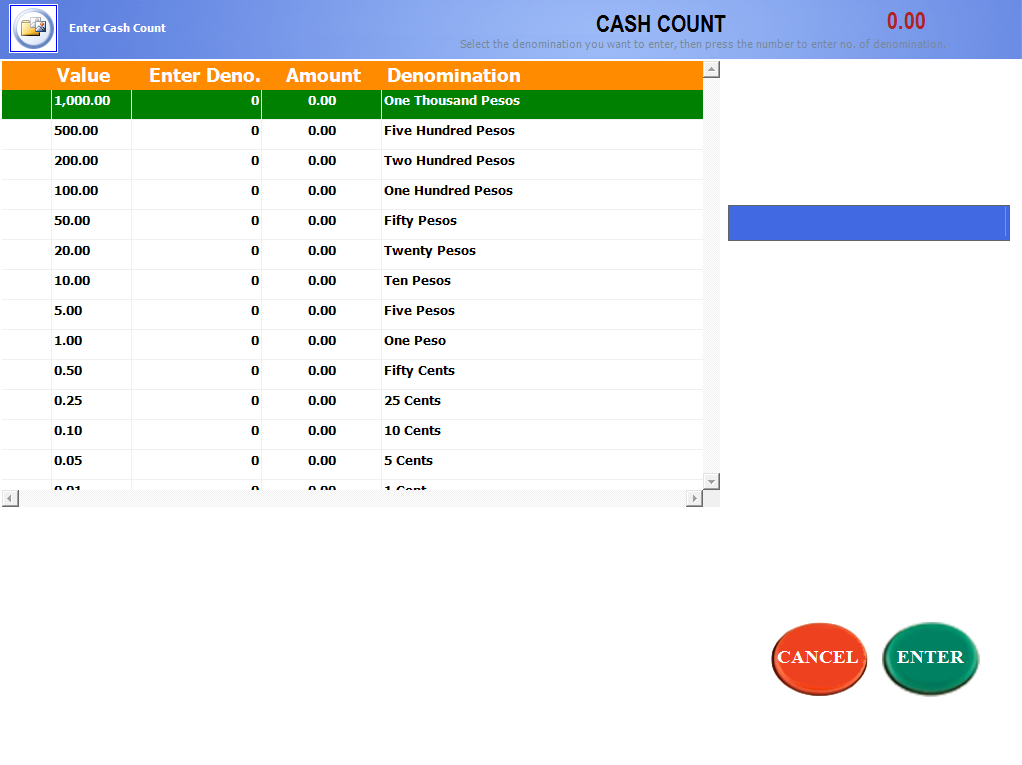Viewport: 1022px width, 765px height.
Task: Select the Ten Pesos denomination
Action: 417,281
